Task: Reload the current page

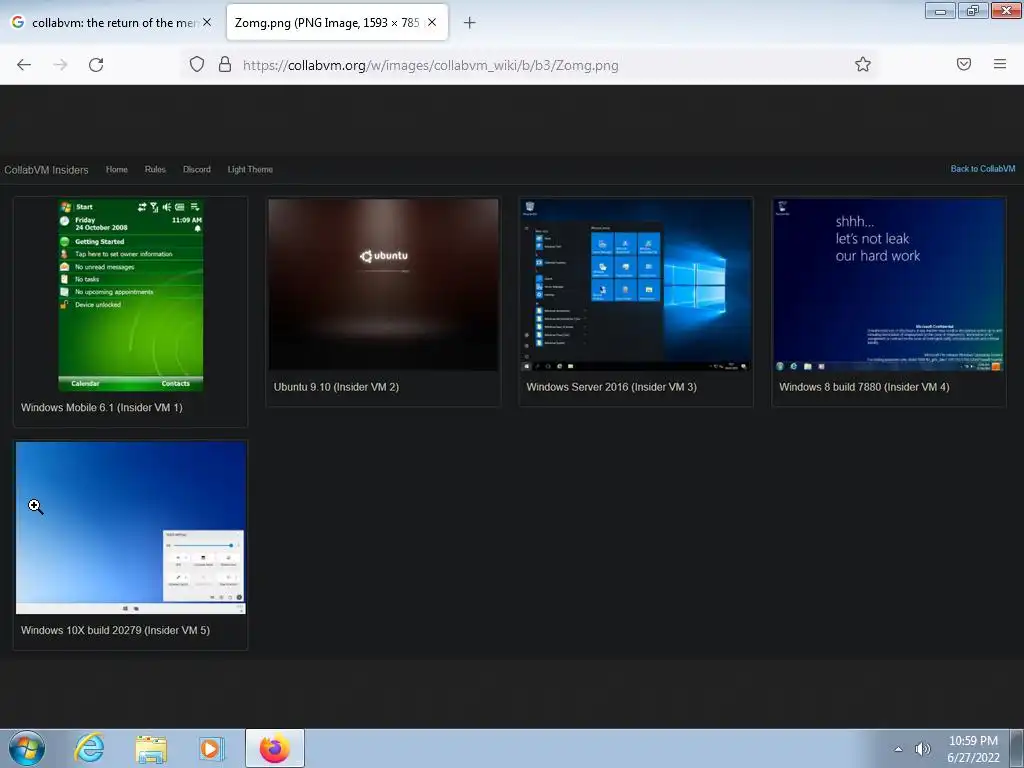Action: [x=96, y=65]
